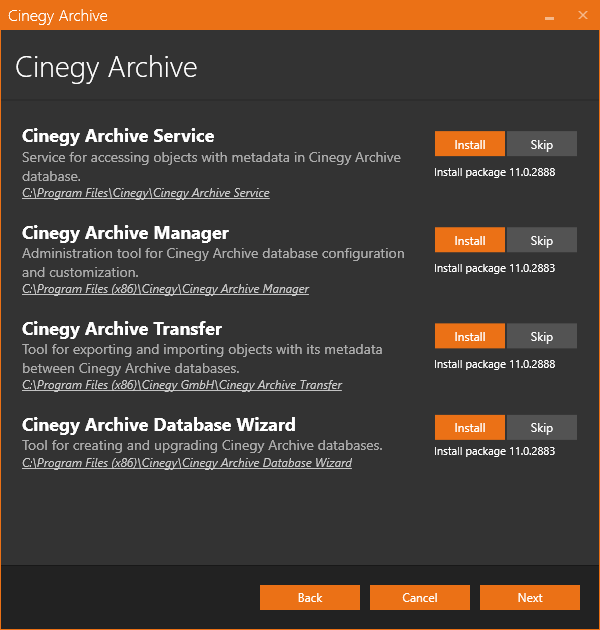Open the Cinegy Archive Service install path link
The width and height of the screenshot is (600, 630).
[145, 193]
